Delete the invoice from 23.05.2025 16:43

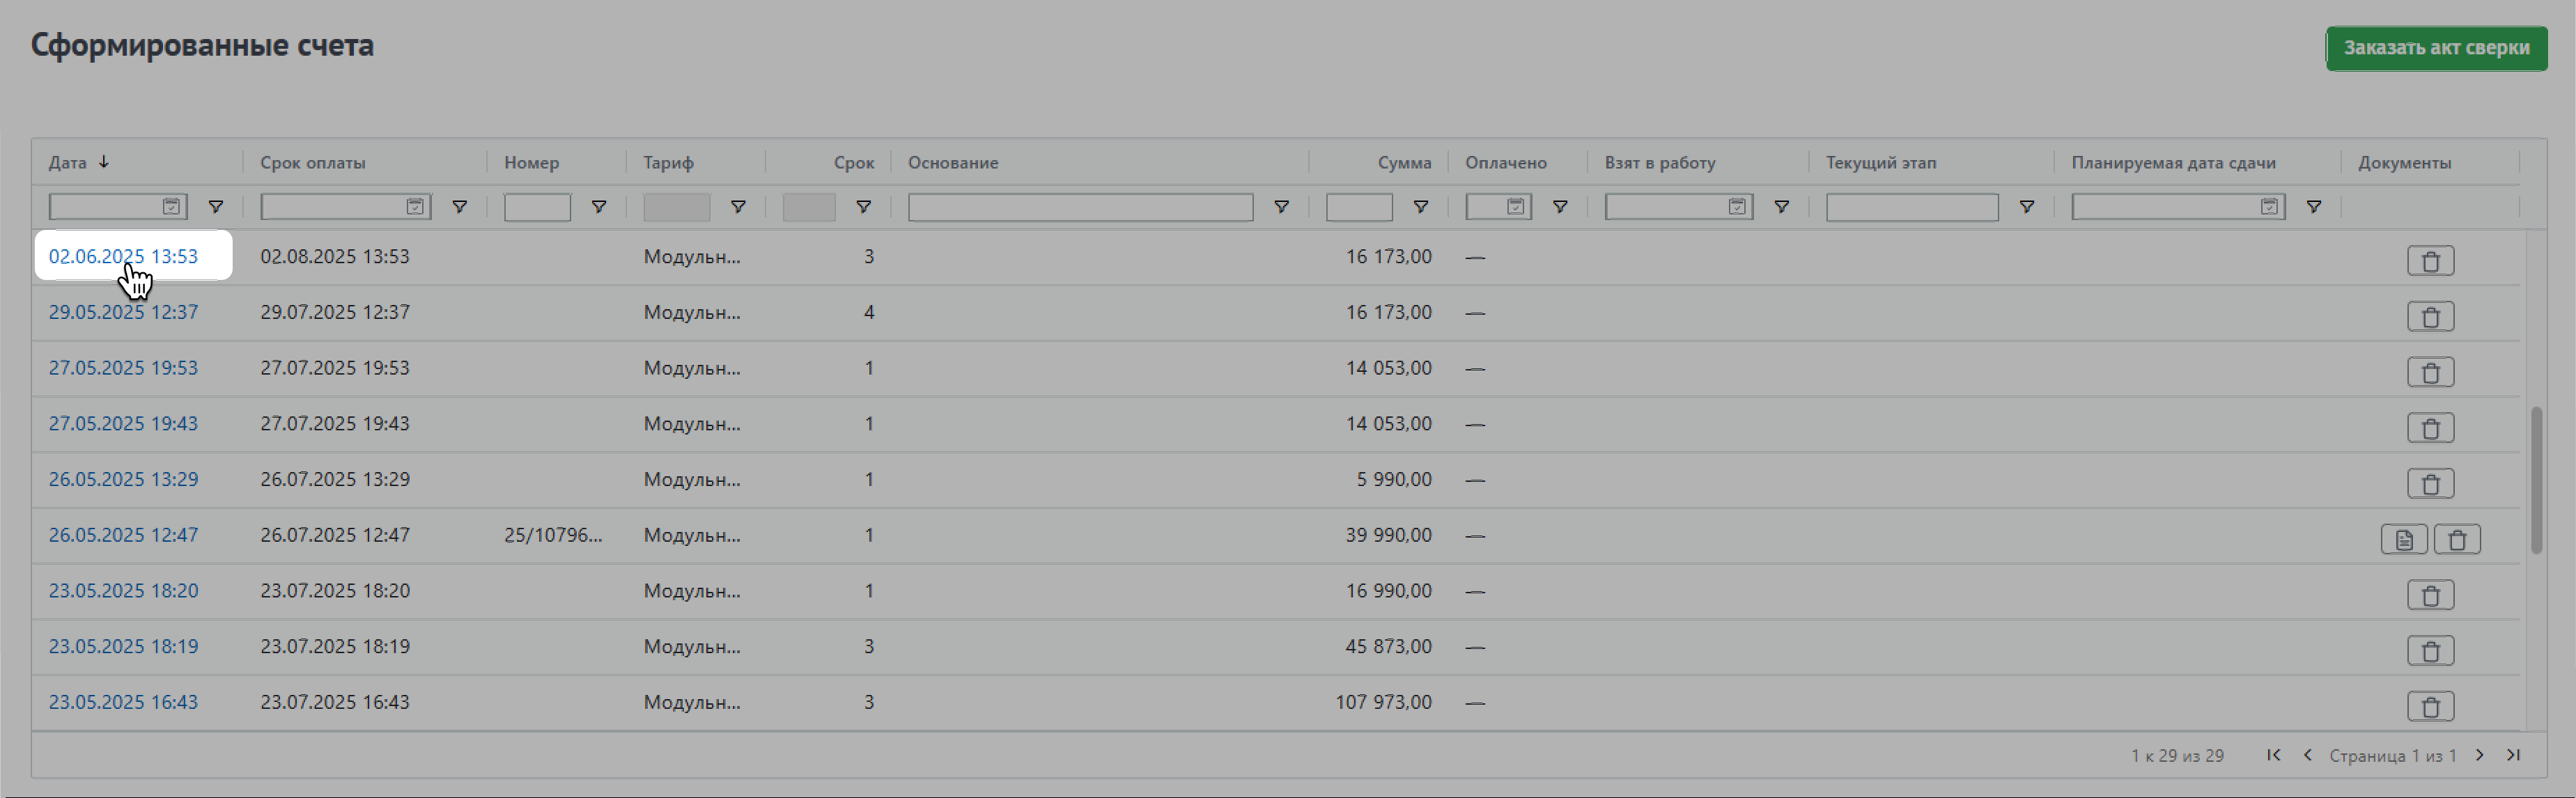2430,707
